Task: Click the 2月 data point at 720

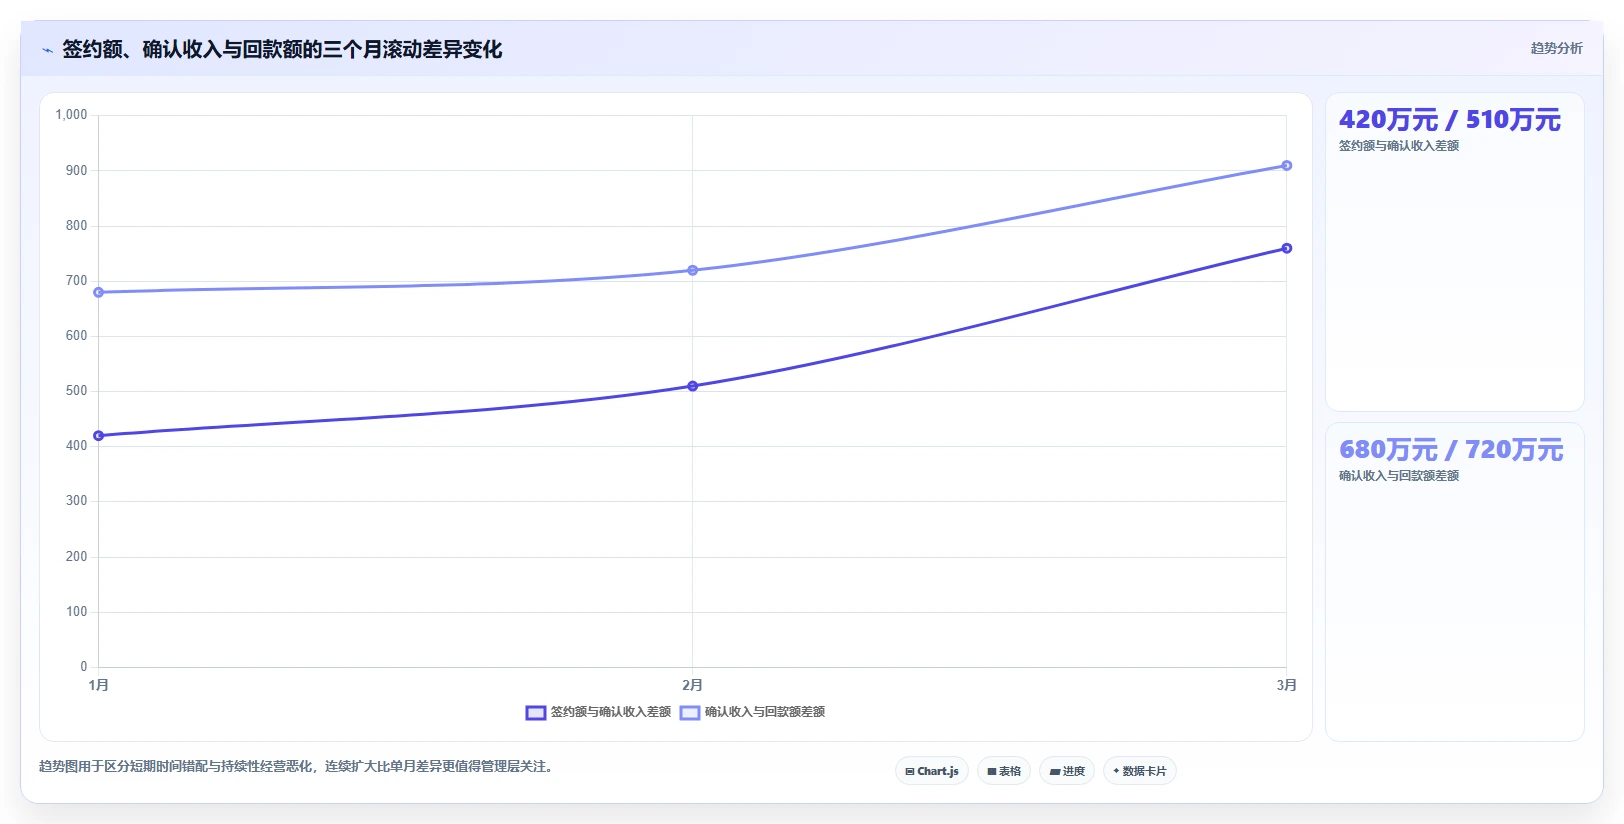Action: coord(692,270)
